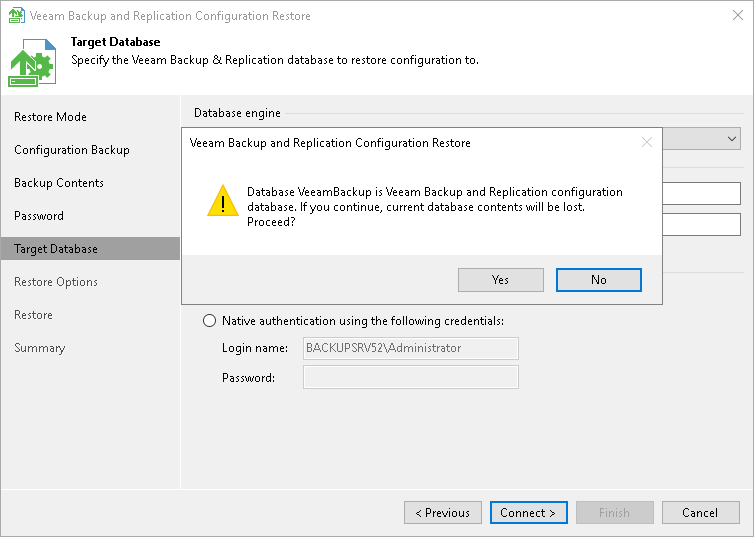Click the warning message text about database contents
This screenshot has width=754, height=537.
(x=435, y=207)
